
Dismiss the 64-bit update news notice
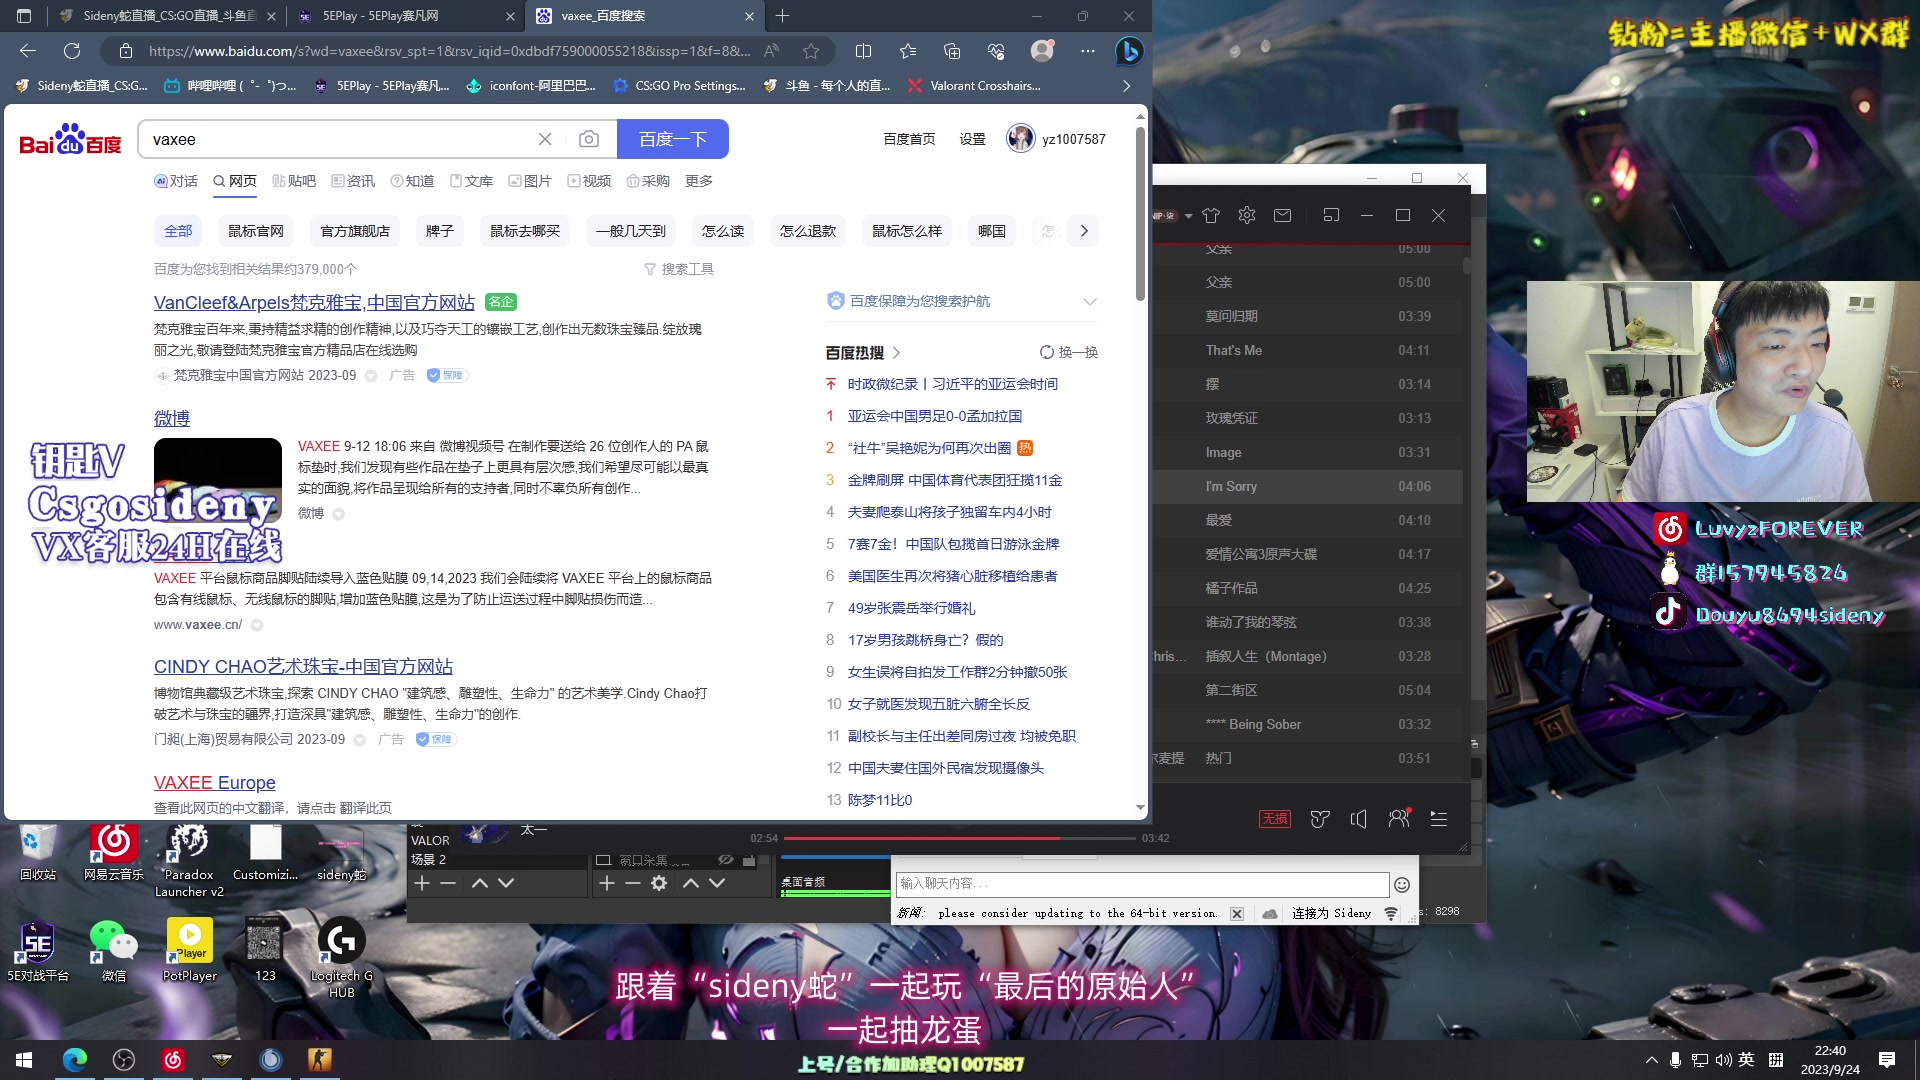[1237, 914]
